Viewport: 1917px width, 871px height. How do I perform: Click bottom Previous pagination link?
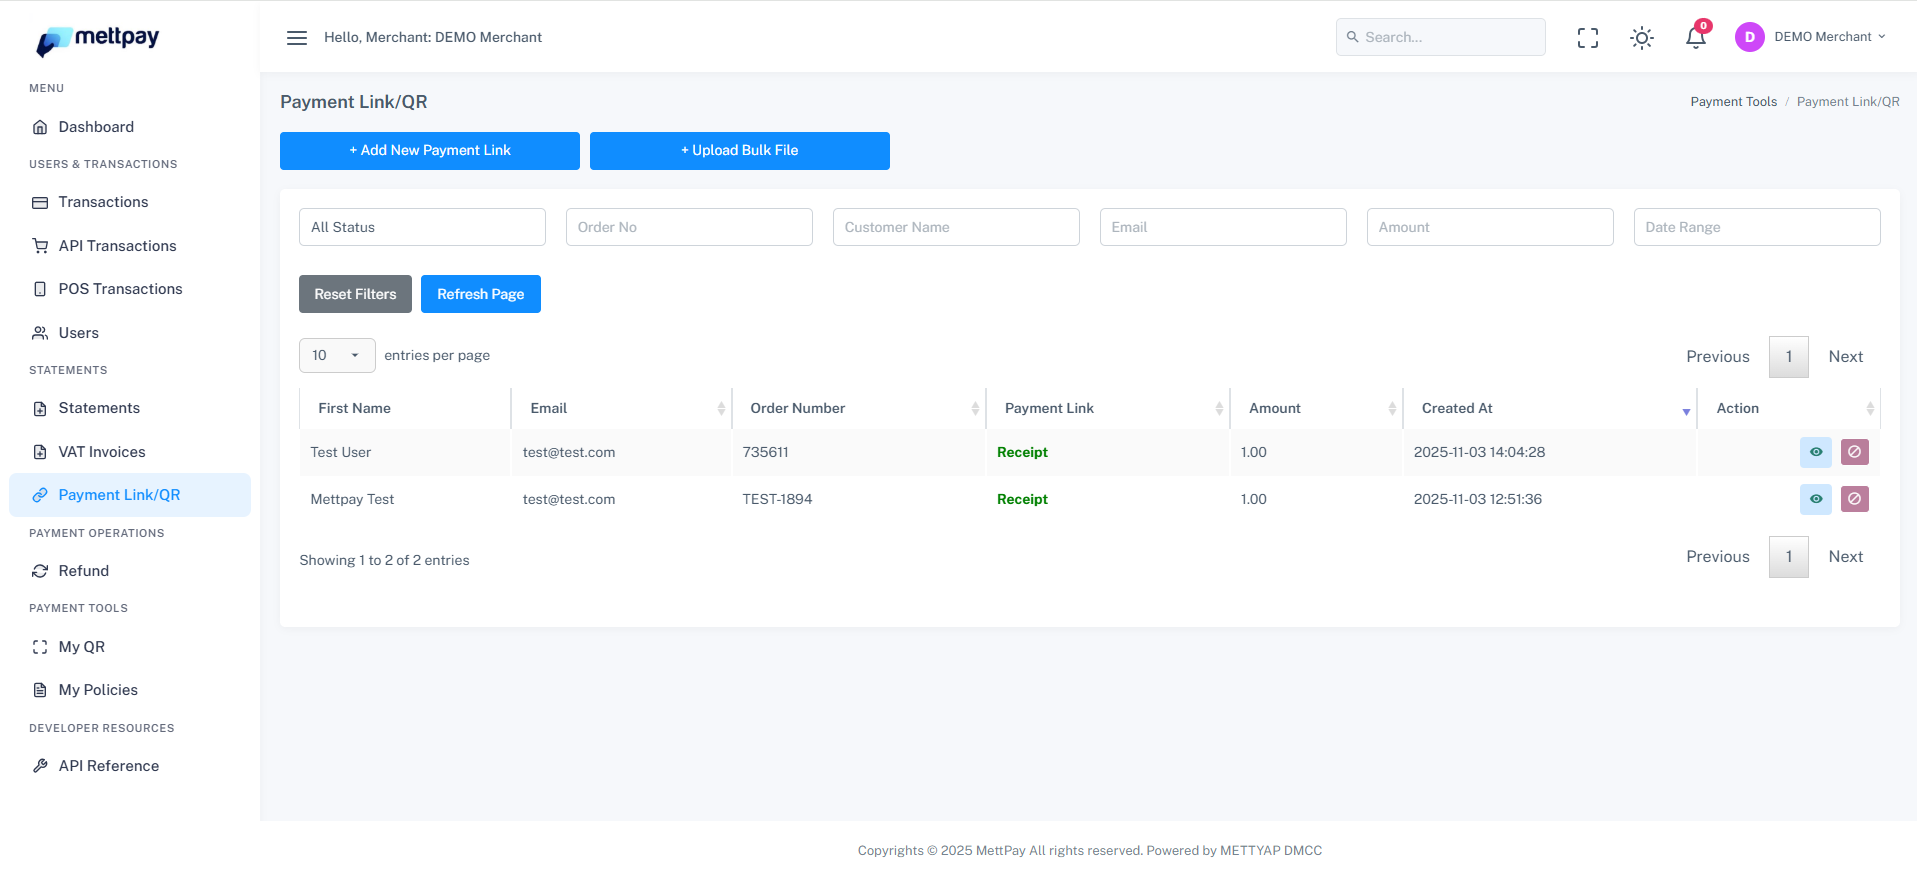[x=1718, y=557]
